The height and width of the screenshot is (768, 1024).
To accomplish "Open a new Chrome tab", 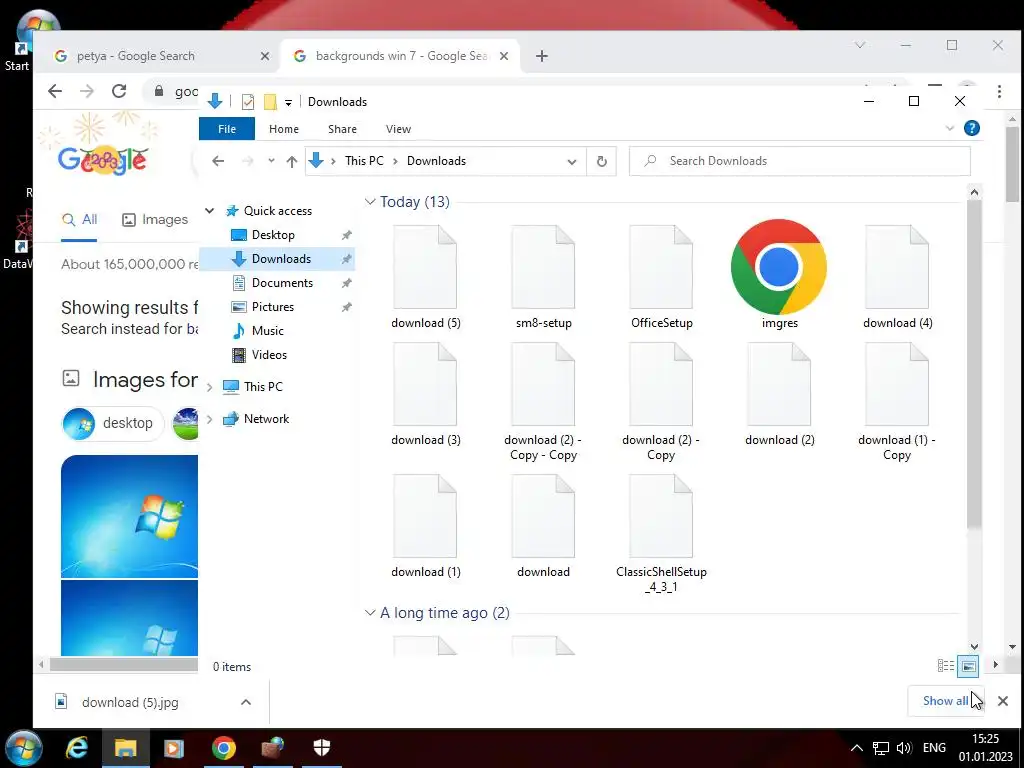I will pos(541,56).
